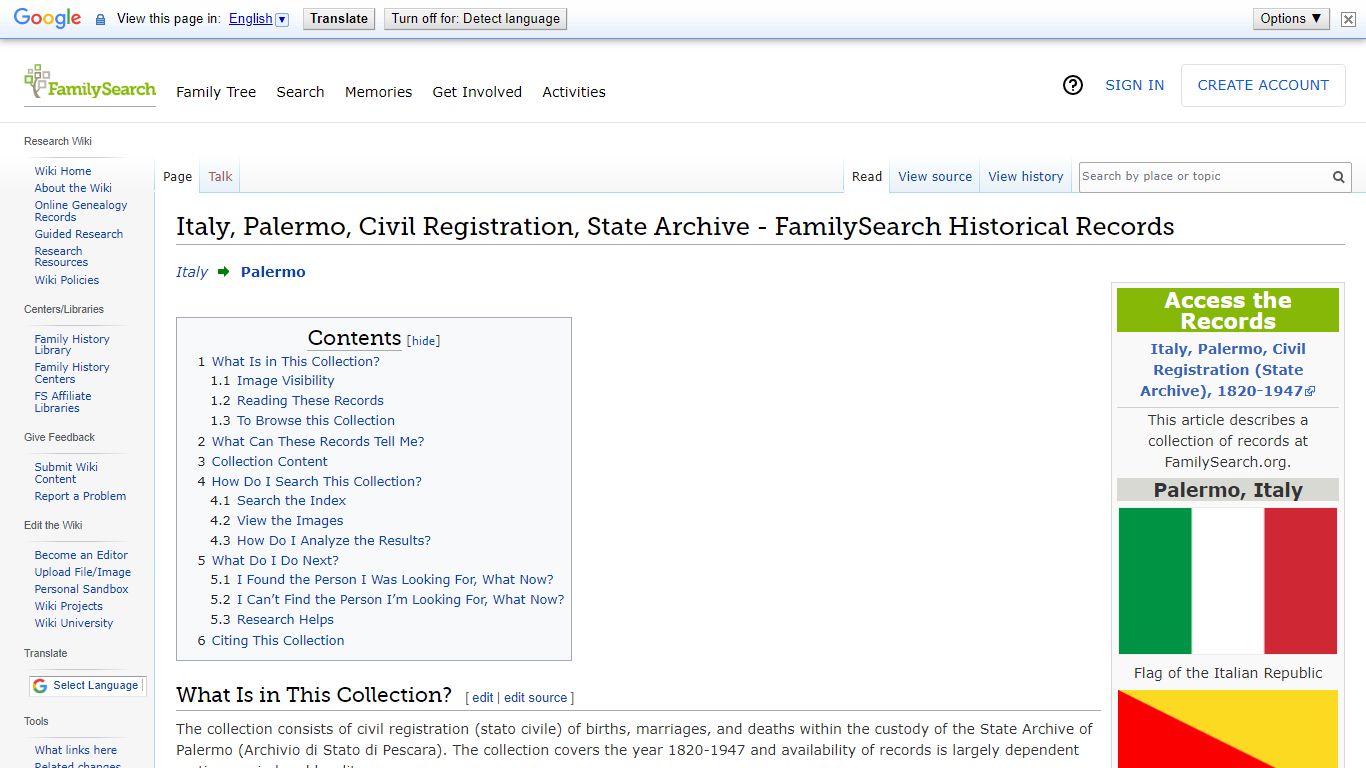
Task: Open the Options dropdown in translate bar
Action: point(1291,19)
